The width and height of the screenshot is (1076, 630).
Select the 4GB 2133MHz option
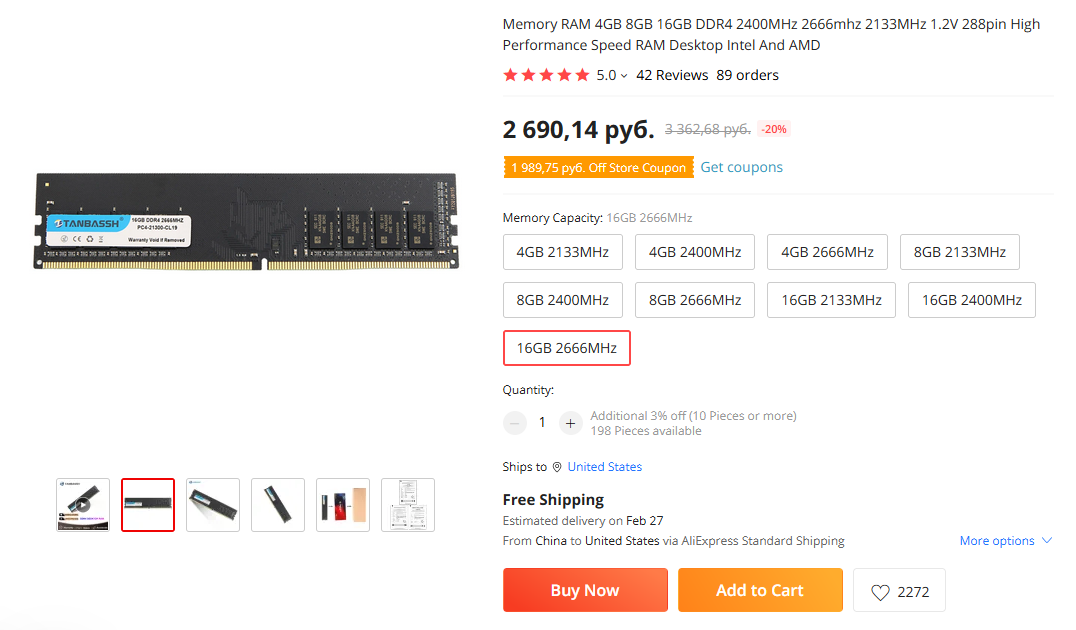[x=563, y=252]
